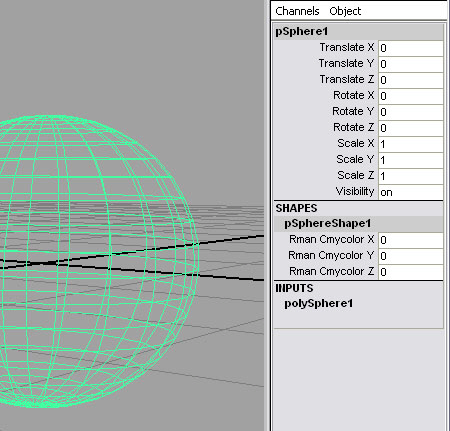Select the Rotate Z channel label
The width and height of the screenshot is (450, 431).
[354, 127]
